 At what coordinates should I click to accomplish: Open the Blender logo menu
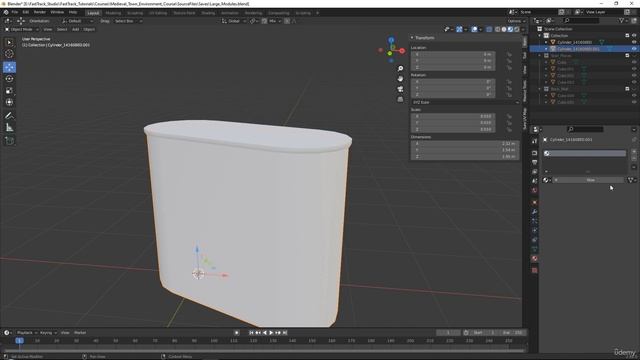tap(6, 13)
